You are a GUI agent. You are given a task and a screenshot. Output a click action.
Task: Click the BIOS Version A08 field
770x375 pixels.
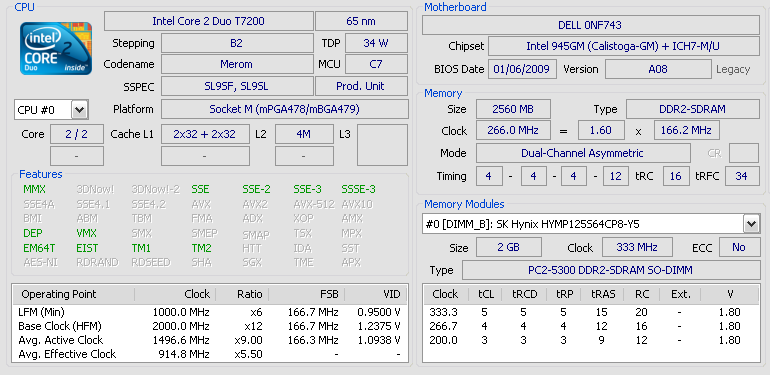pos(658,69)
